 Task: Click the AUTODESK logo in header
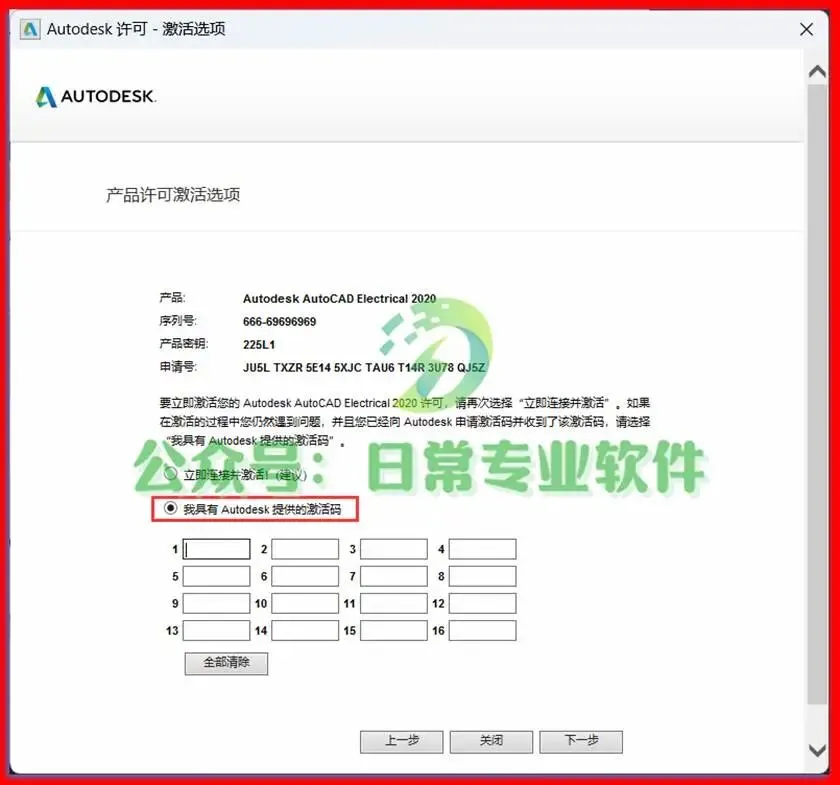[x=96, y=97]
